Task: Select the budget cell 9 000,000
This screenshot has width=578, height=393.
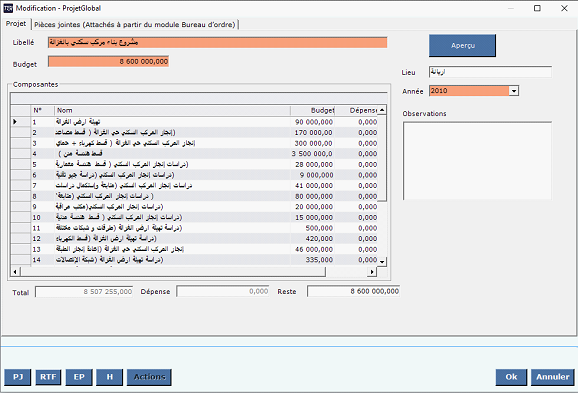Action: coord(313,175)
